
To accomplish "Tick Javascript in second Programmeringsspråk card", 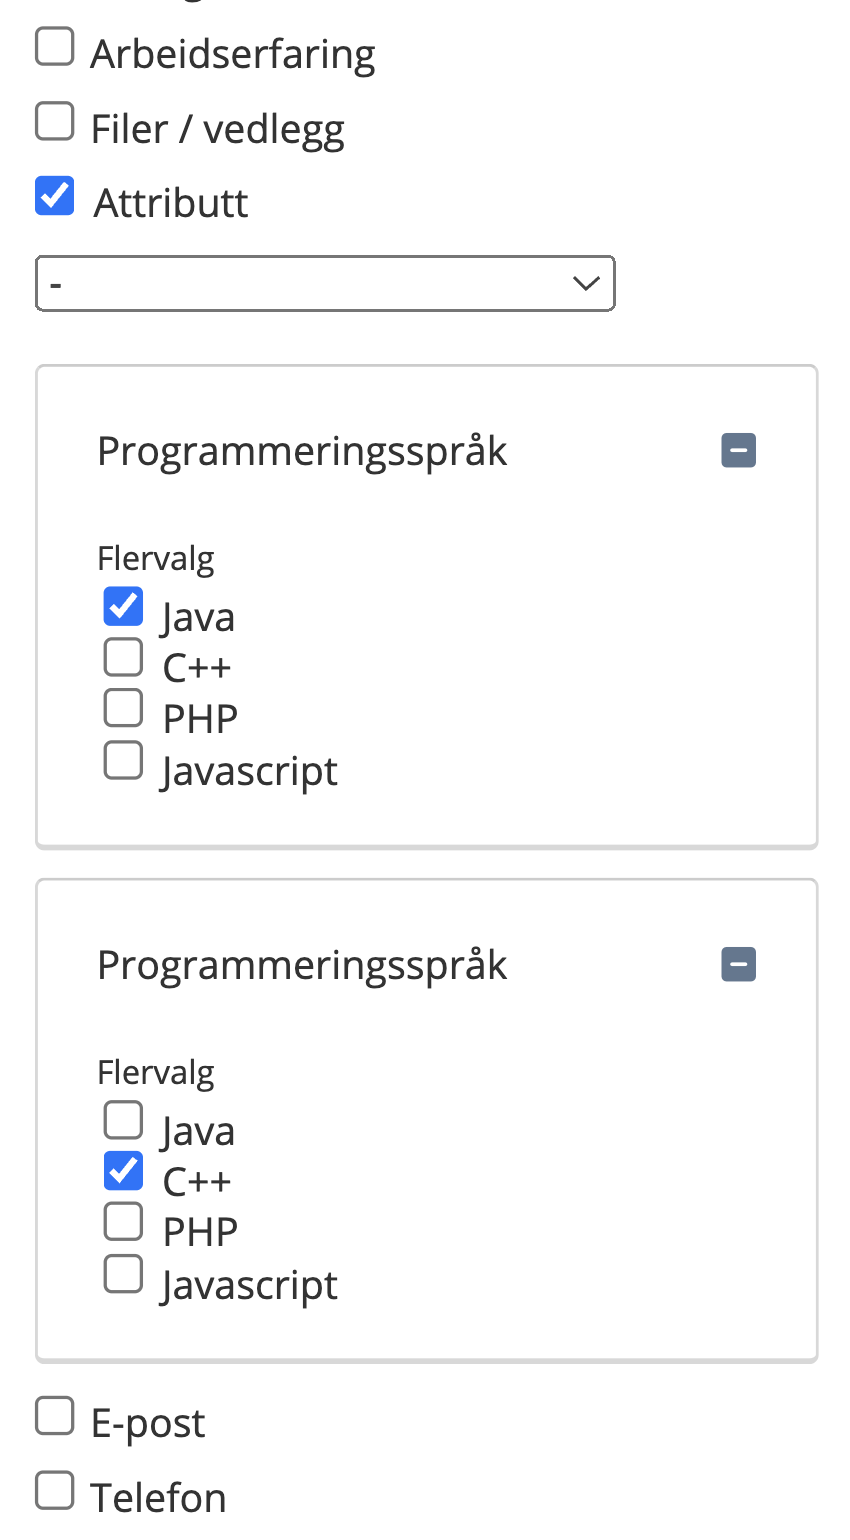I will (123, 1274).
